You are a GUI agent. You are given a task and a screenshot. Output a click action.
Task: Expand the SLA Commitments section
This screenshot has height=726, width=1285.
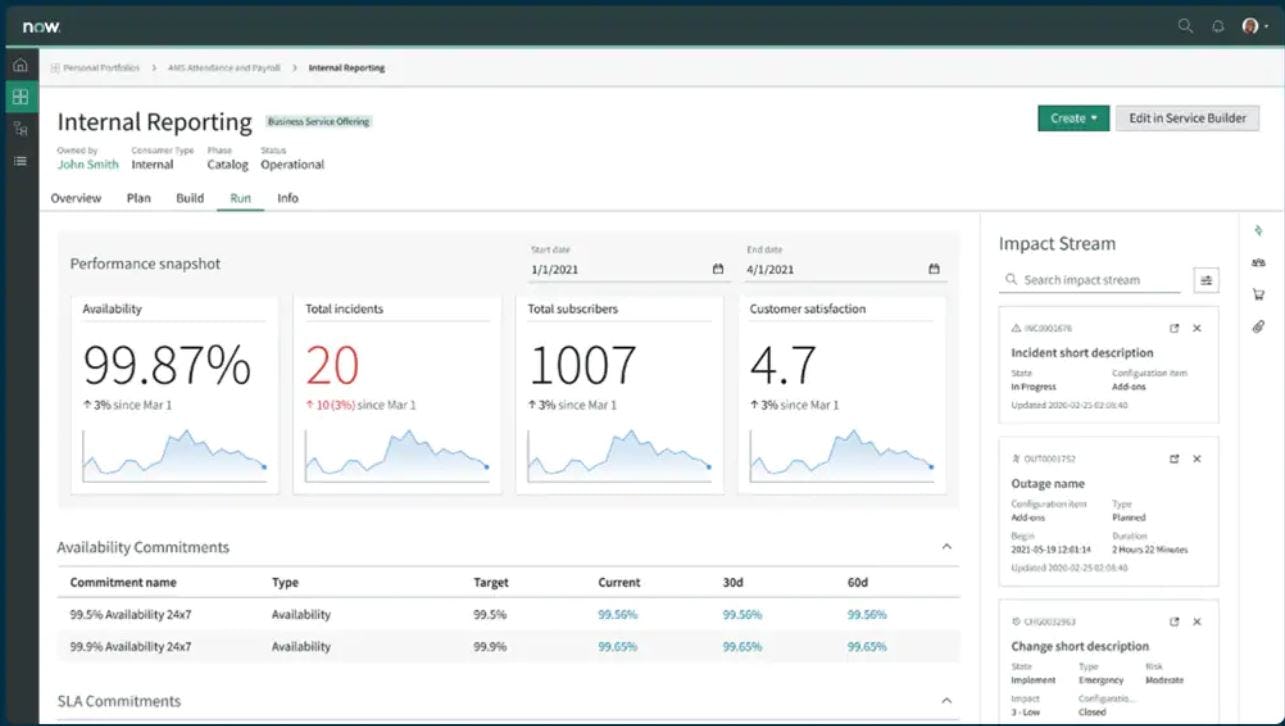tap(946, 700)
